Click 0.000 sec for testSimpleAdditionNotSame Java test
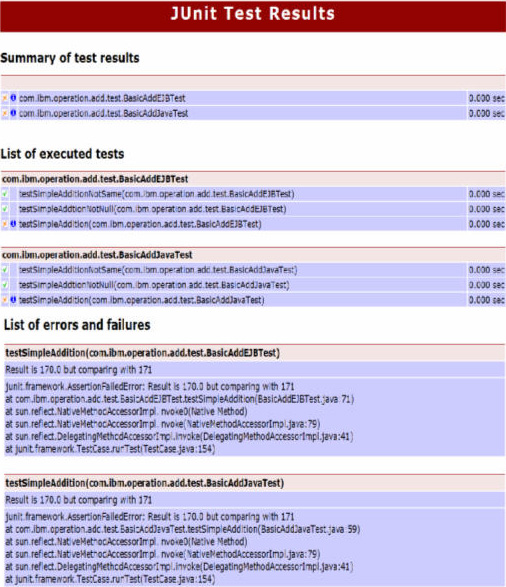 tap(487, 270)
